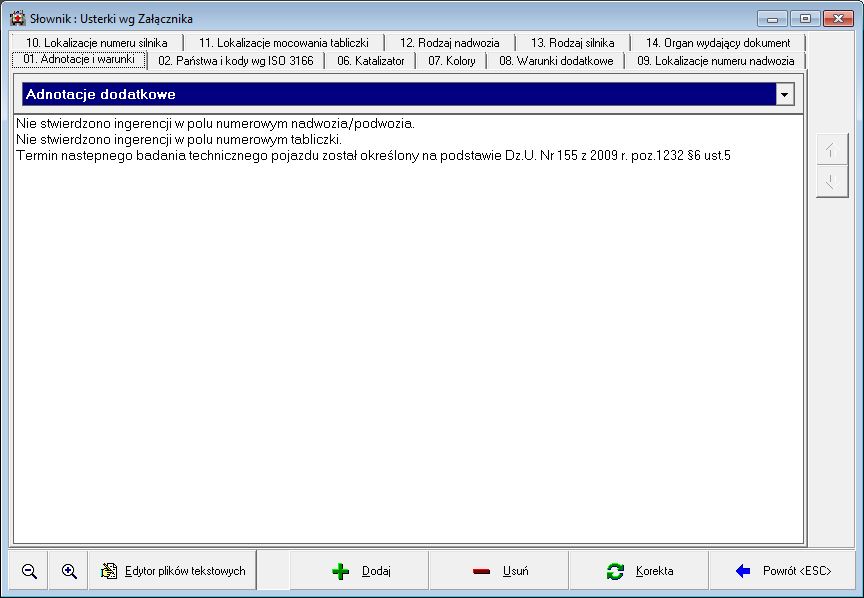Go back using Powrót <ESC>
Viewport: 864px width, 598px height.
(783, 571)
